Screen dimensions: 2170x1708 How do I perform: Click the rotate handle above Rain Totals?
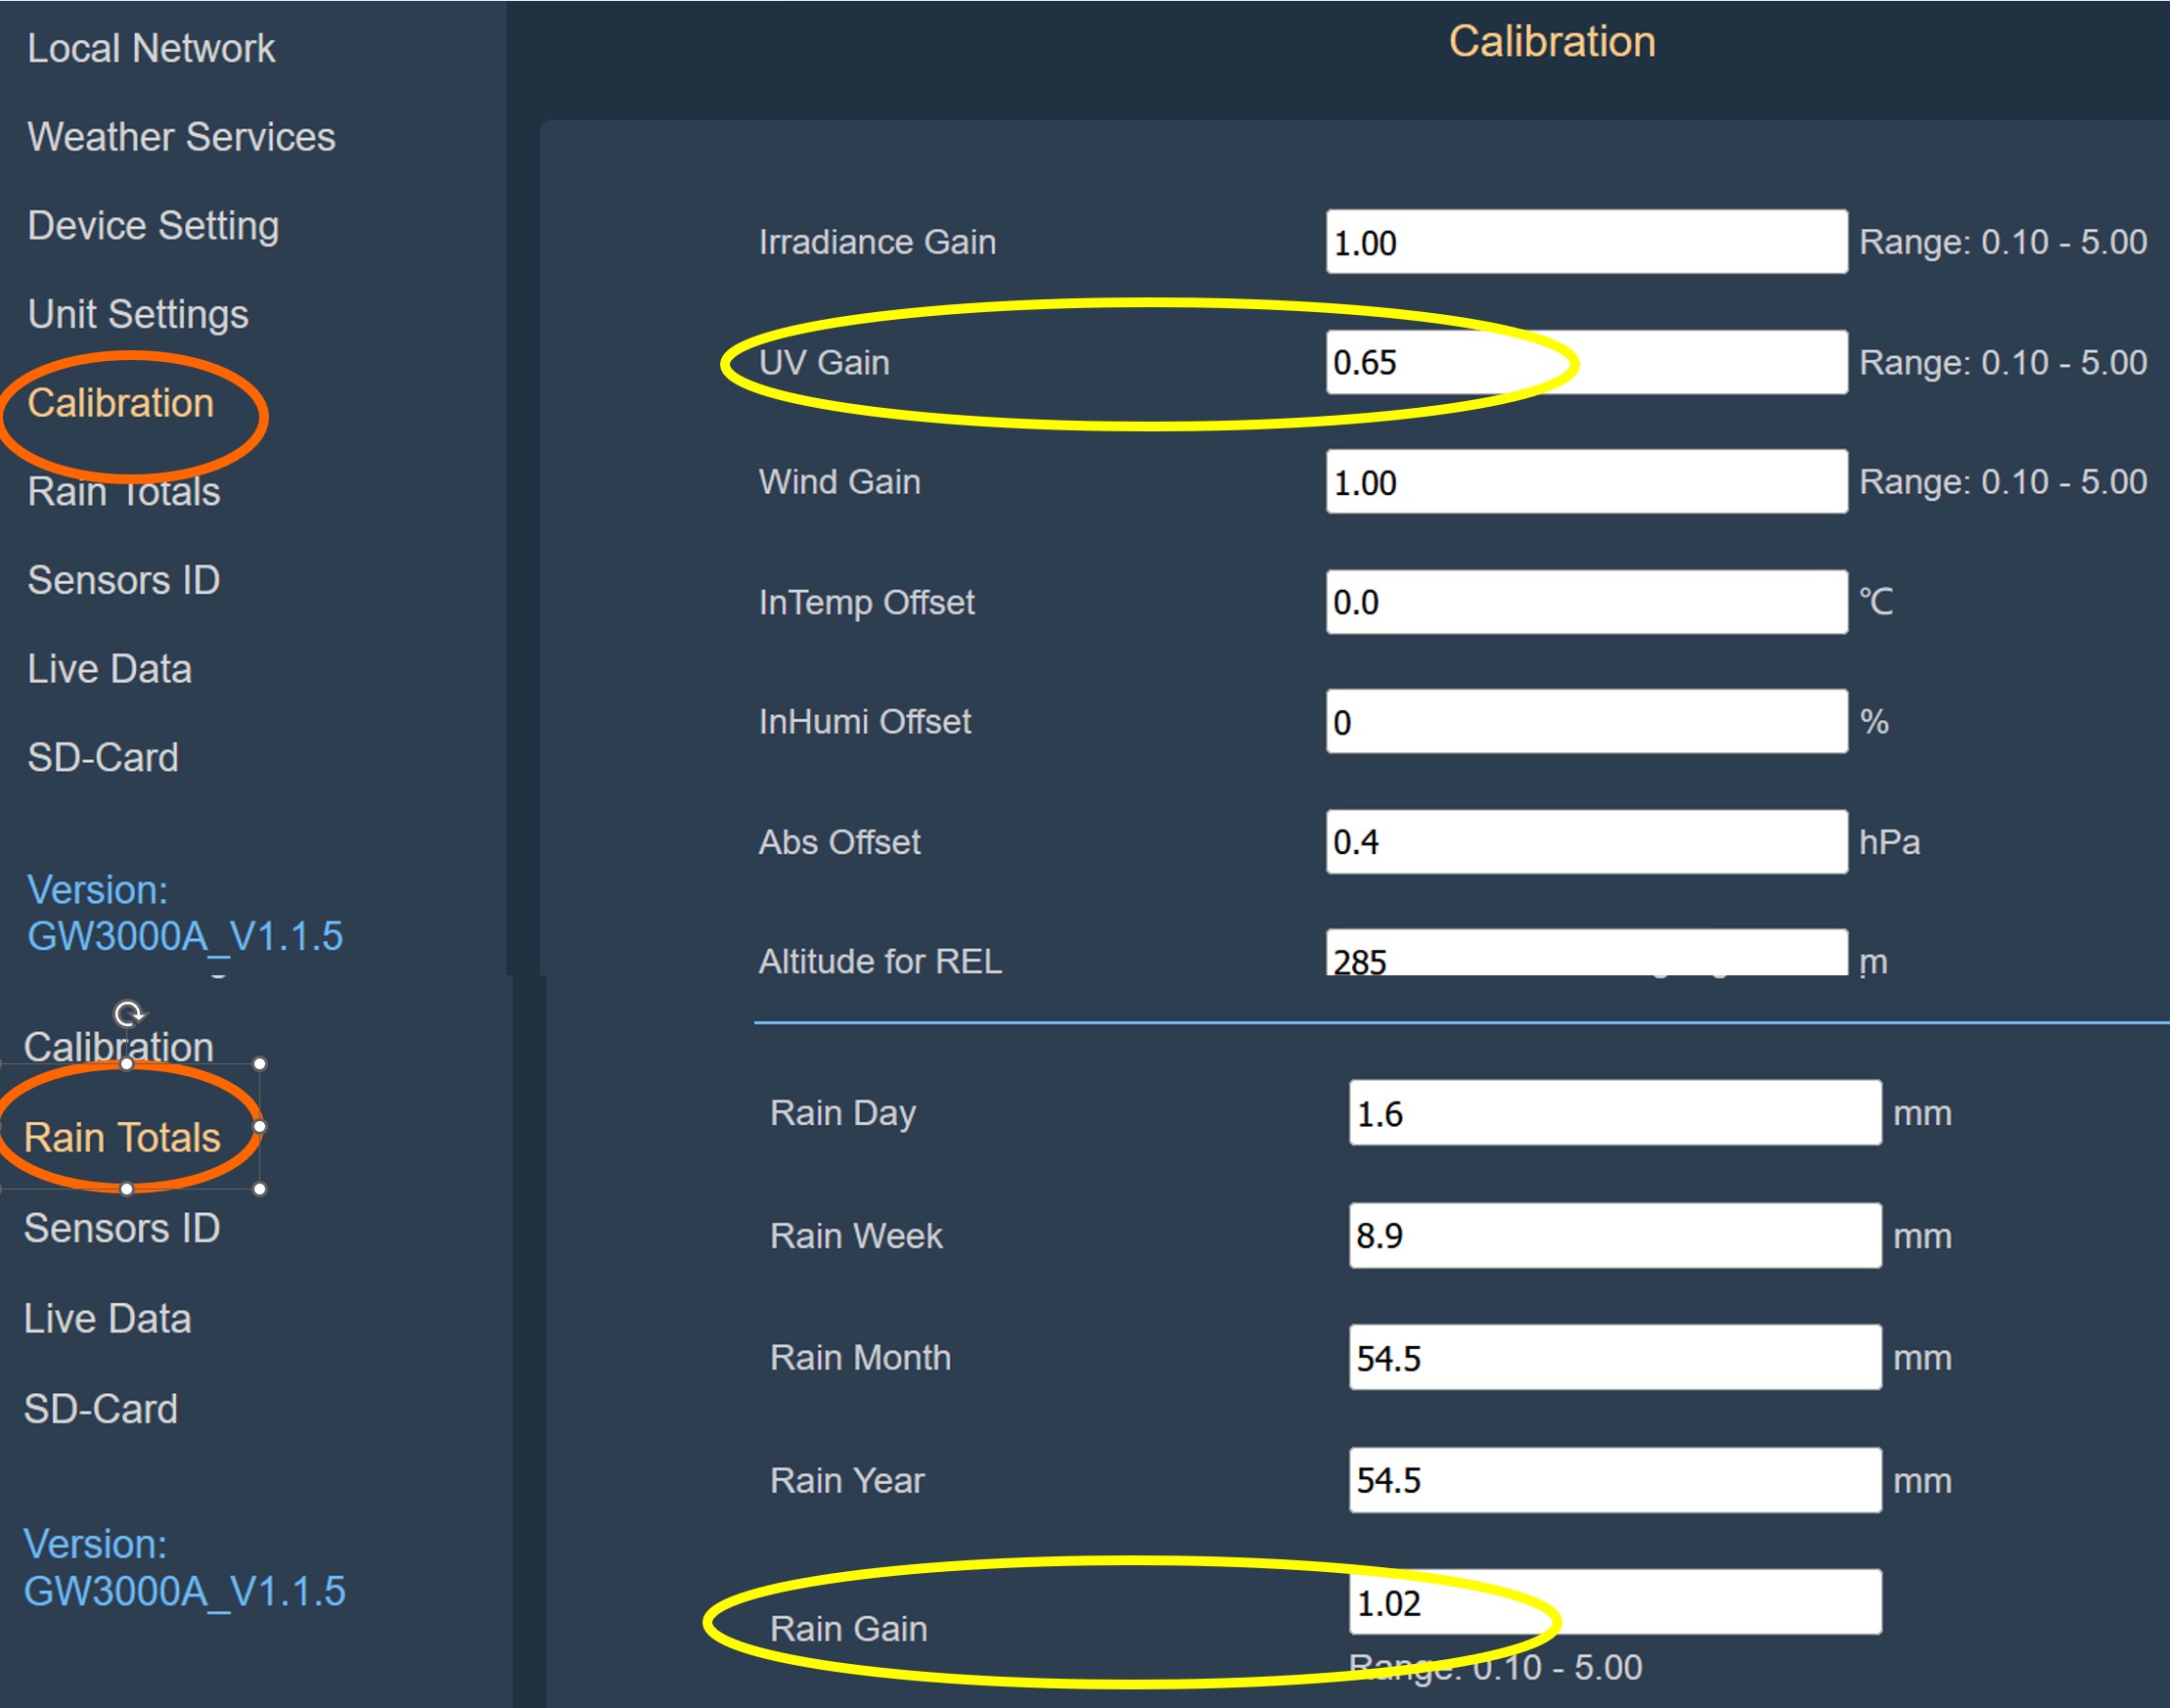128,1015
